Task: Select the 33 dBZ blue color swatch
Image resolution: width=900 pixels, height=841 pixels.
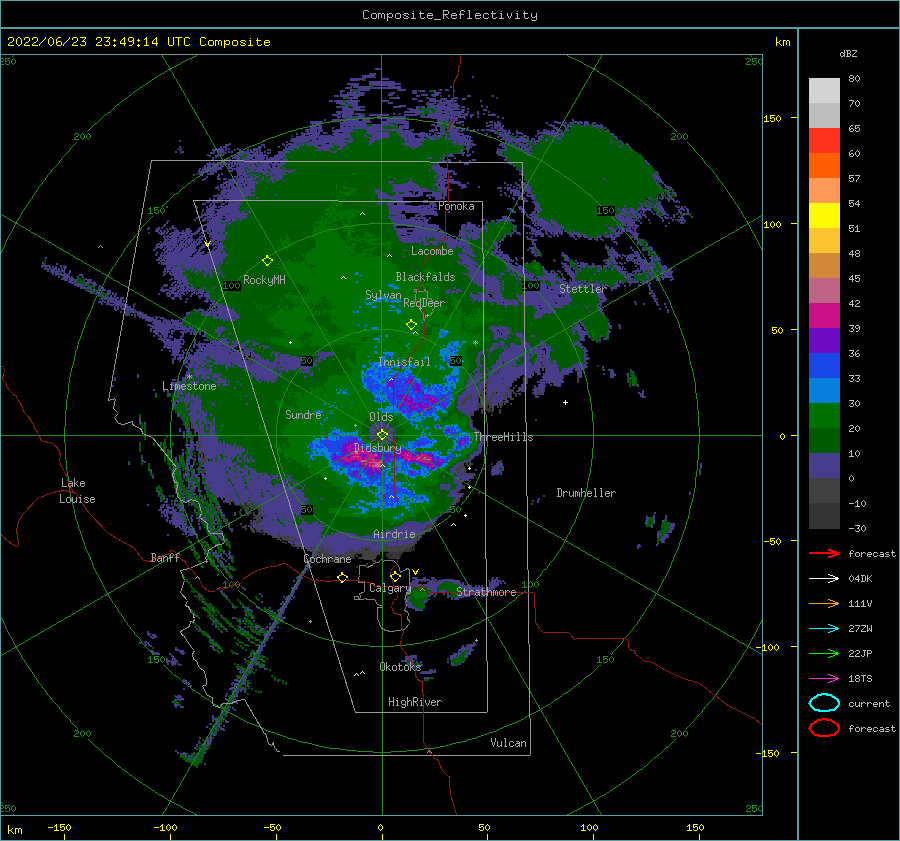Action: tap(824, 365)
